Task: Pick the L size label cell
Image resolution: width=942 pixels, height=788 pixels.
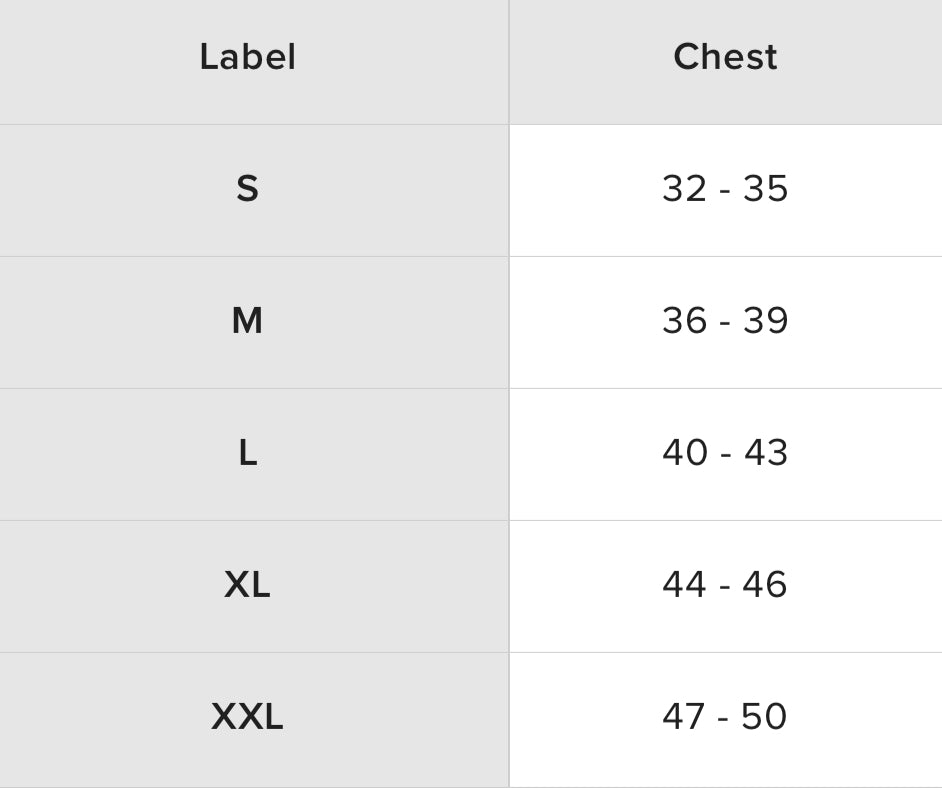Action: pos(247,453)
